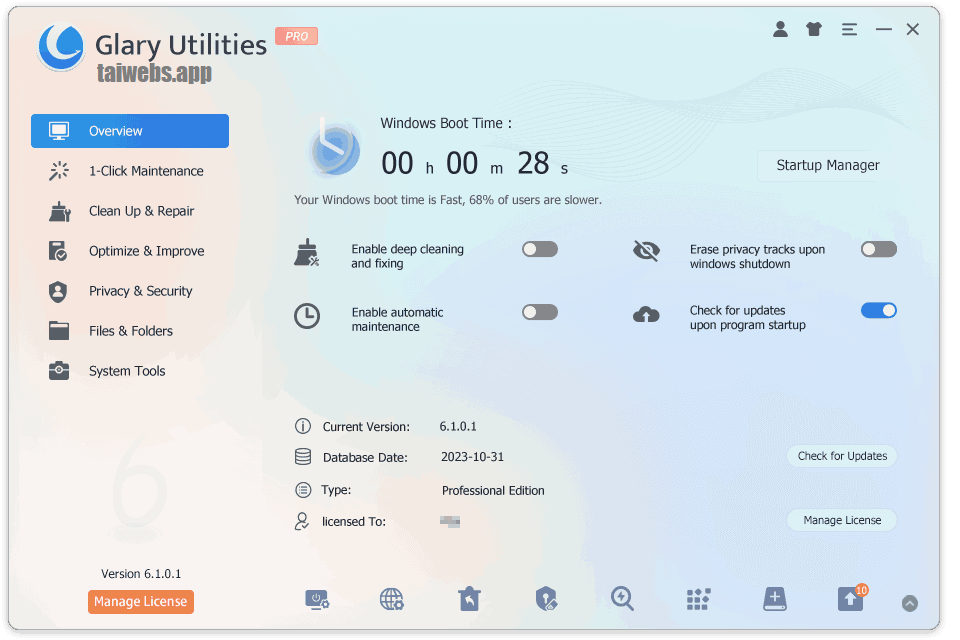
Task: Open the hamburger menu icon
Action: pyautogui.click(x=849, y=29)
